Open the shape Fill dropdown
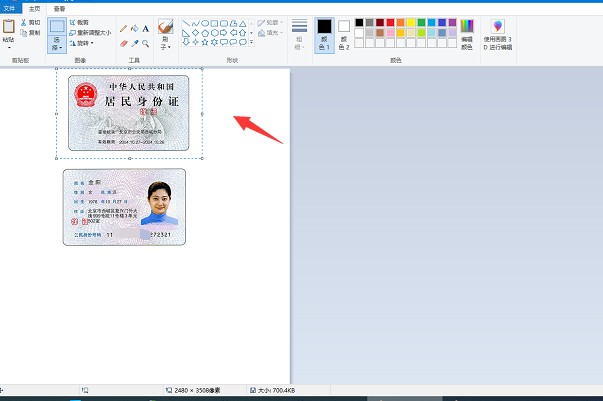The height and width of the screenshot is (401, 603). coord(270,33)
